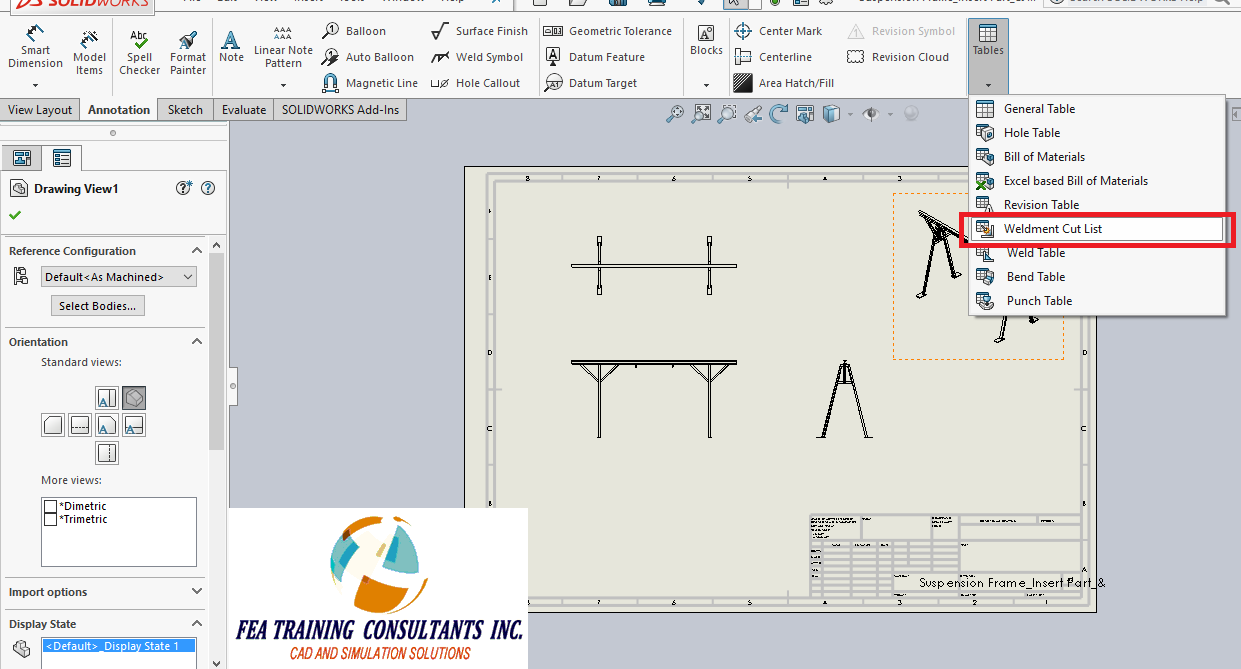Screen dimensions: 1241x669
Task: Open the Spell Checker
Action: point(139,50)
